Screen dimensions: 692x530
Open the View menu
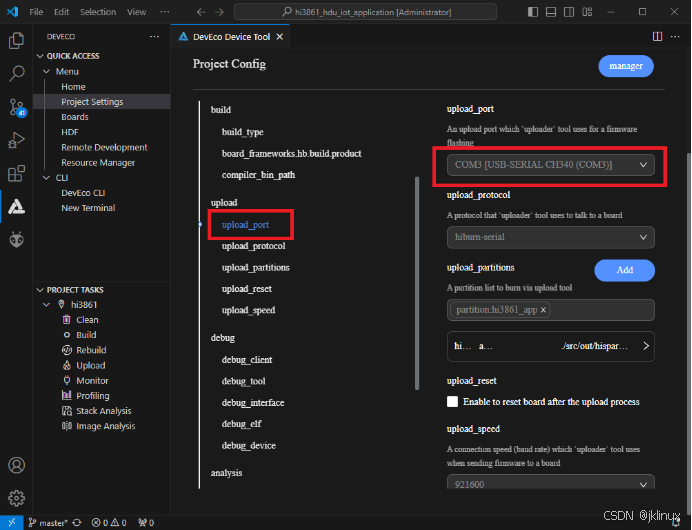coord(136,12)
